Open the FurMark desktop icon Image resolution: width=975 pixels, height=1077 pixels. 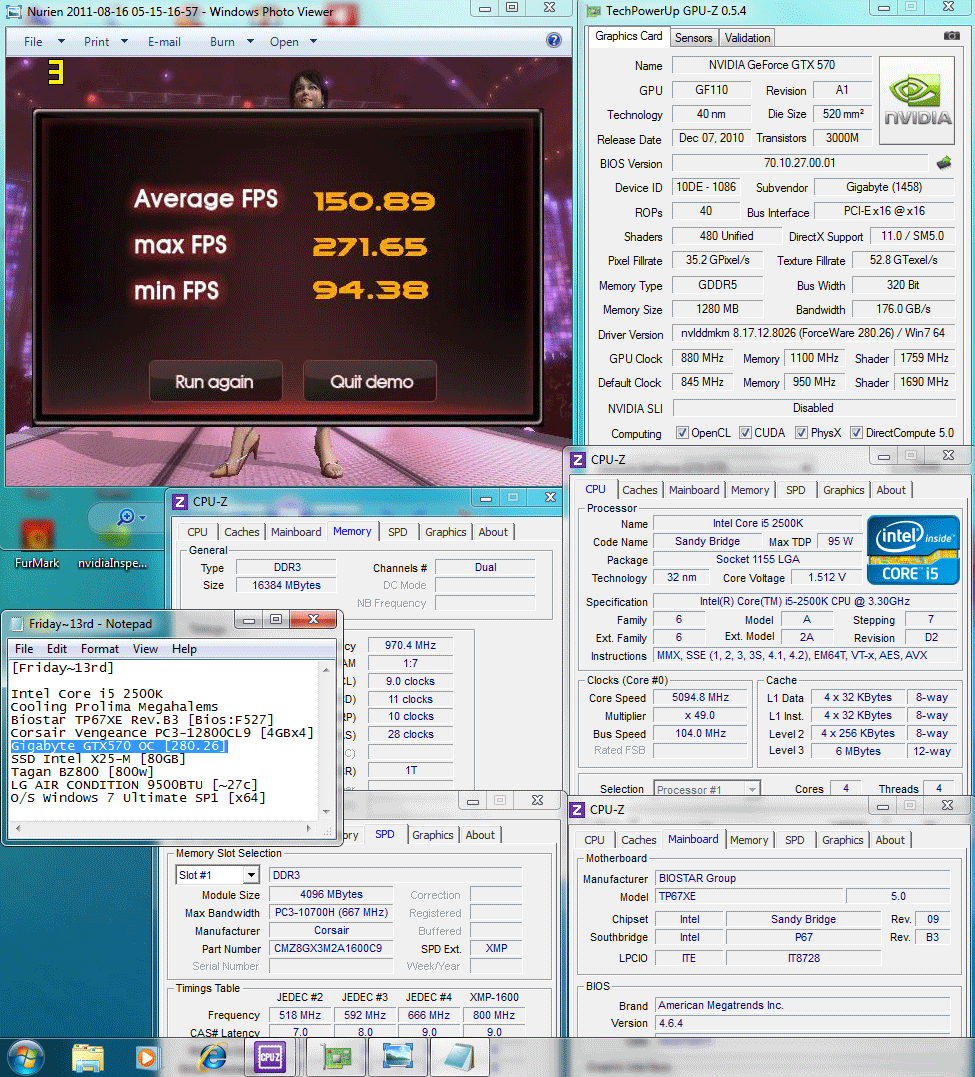(x=37, y=545)
